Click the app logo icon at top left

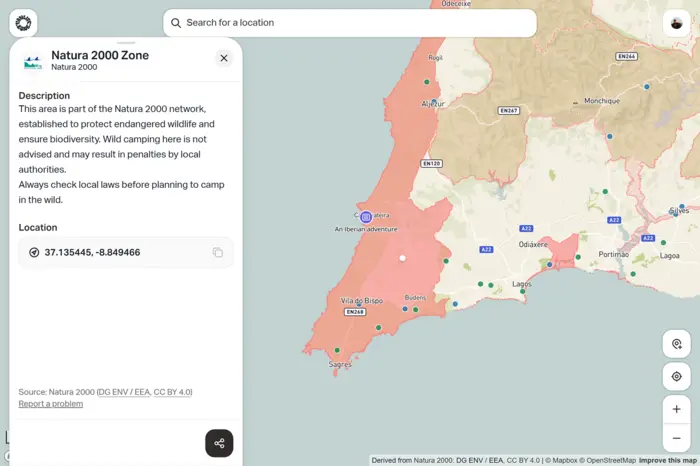click(x=23, y=23)
